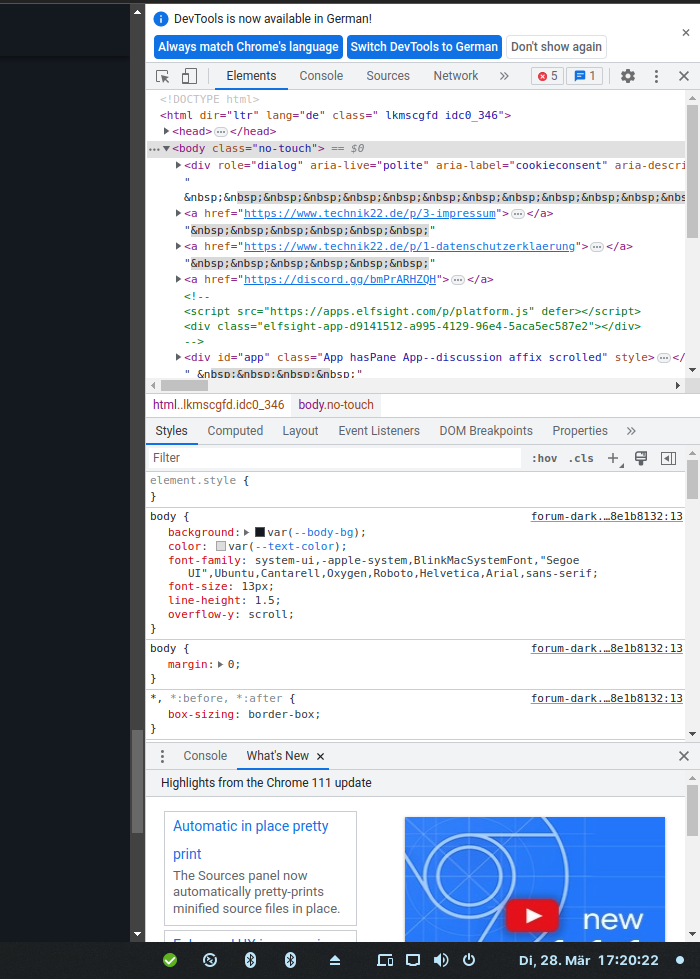The image size is (700, 979).
Task: Open the technik22.de impressum link
Action: click(x=370, y=214)
